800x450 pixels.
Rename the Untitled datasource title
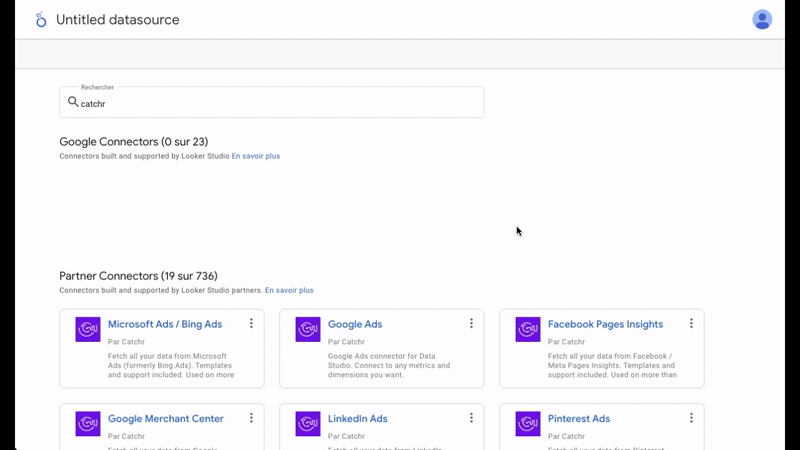[x=117, y=20]
